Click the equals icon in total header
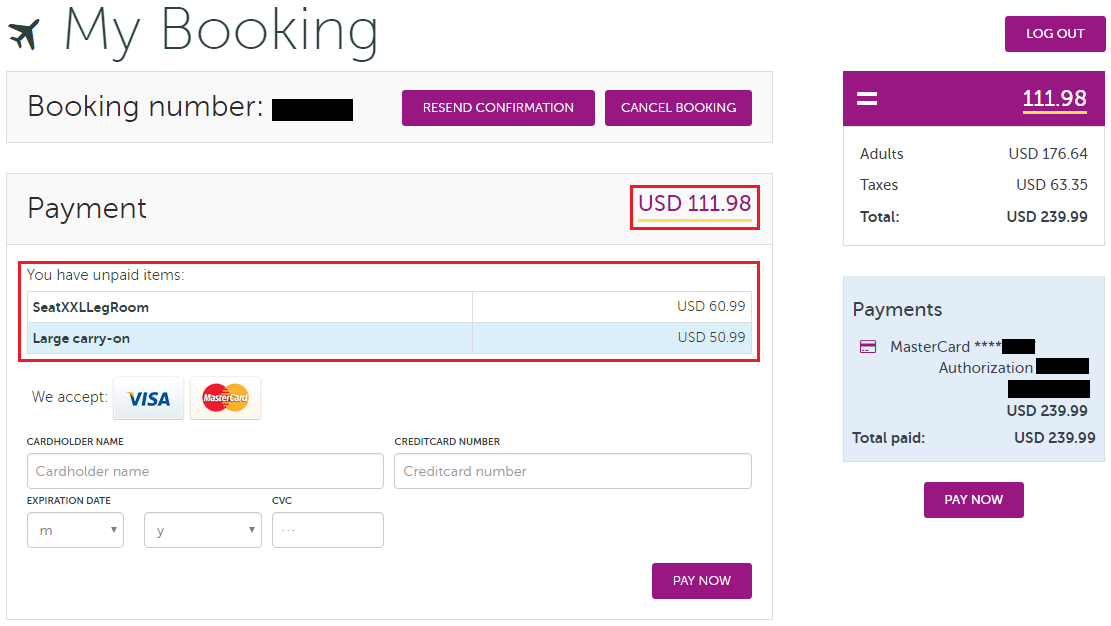Screen dimensions: 1111x626 867,98
